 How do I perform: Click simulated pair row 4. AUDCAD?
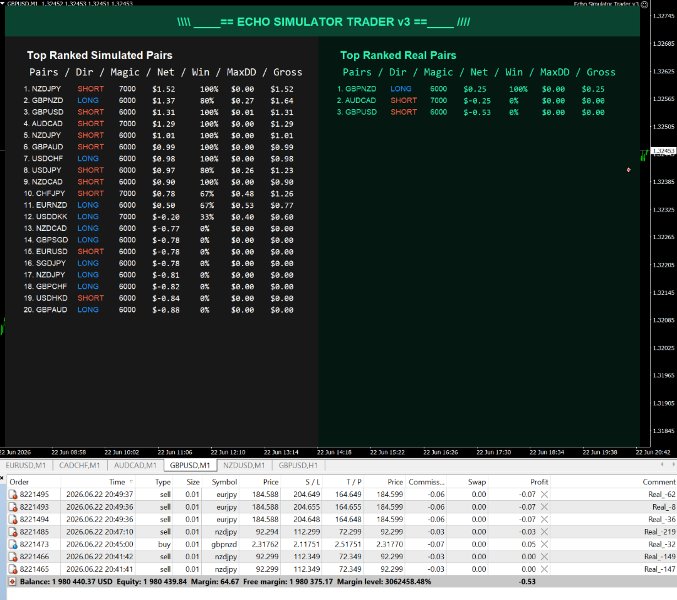[158, 124]
